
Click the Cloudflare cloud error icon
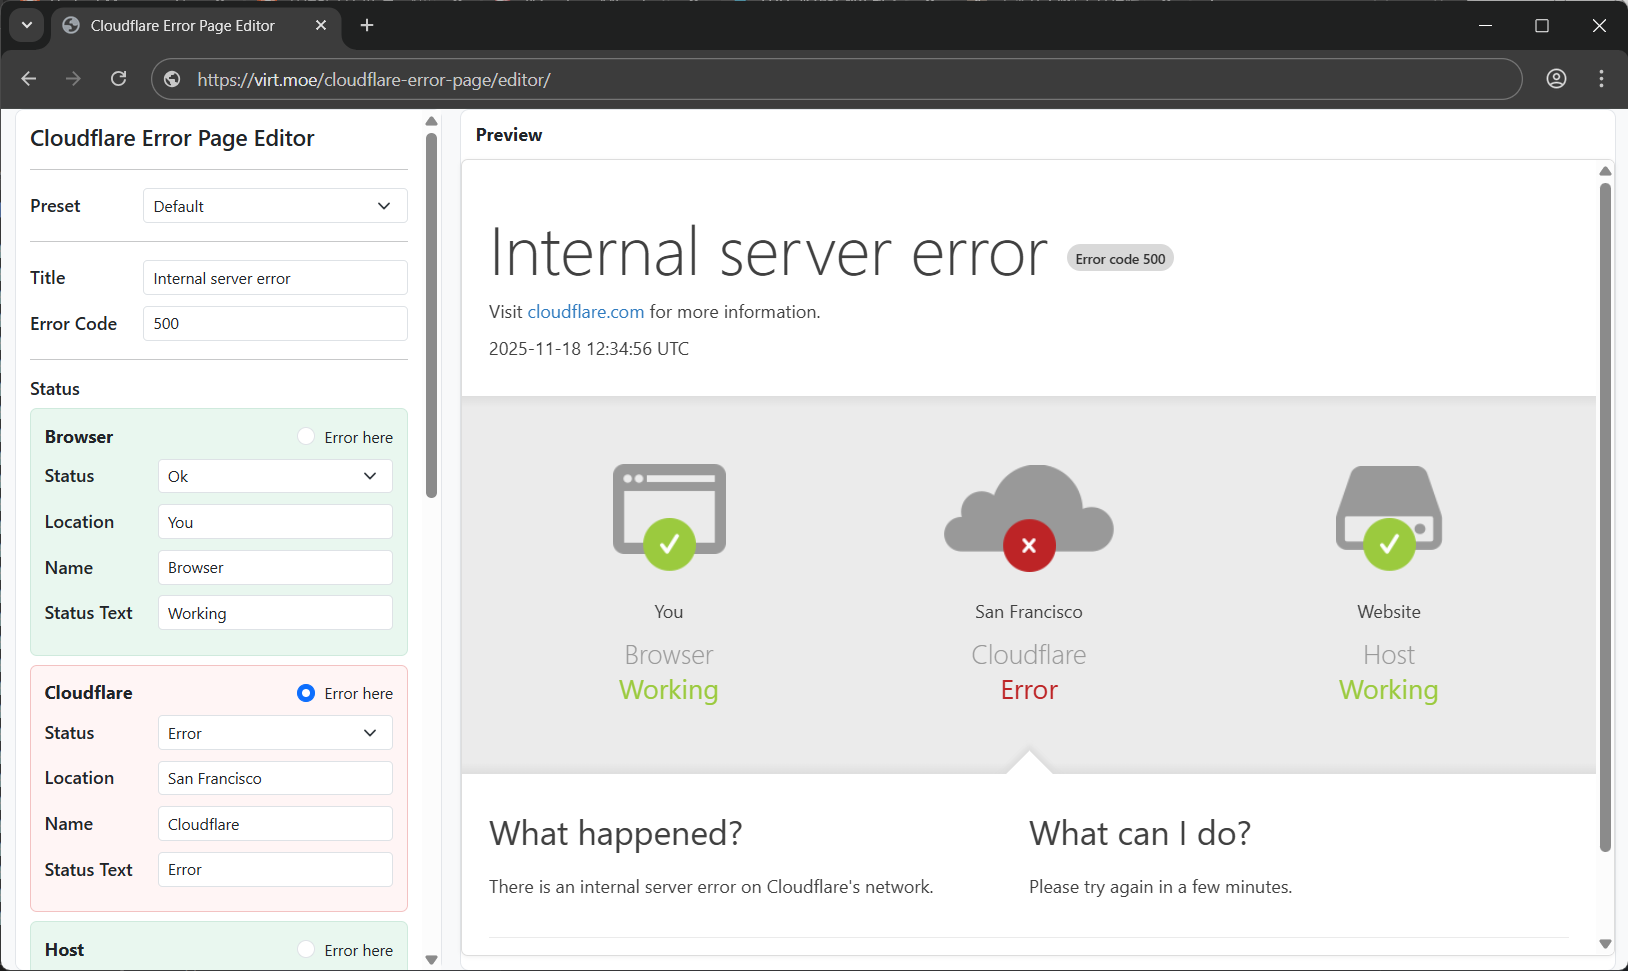tap(1028, 513)
